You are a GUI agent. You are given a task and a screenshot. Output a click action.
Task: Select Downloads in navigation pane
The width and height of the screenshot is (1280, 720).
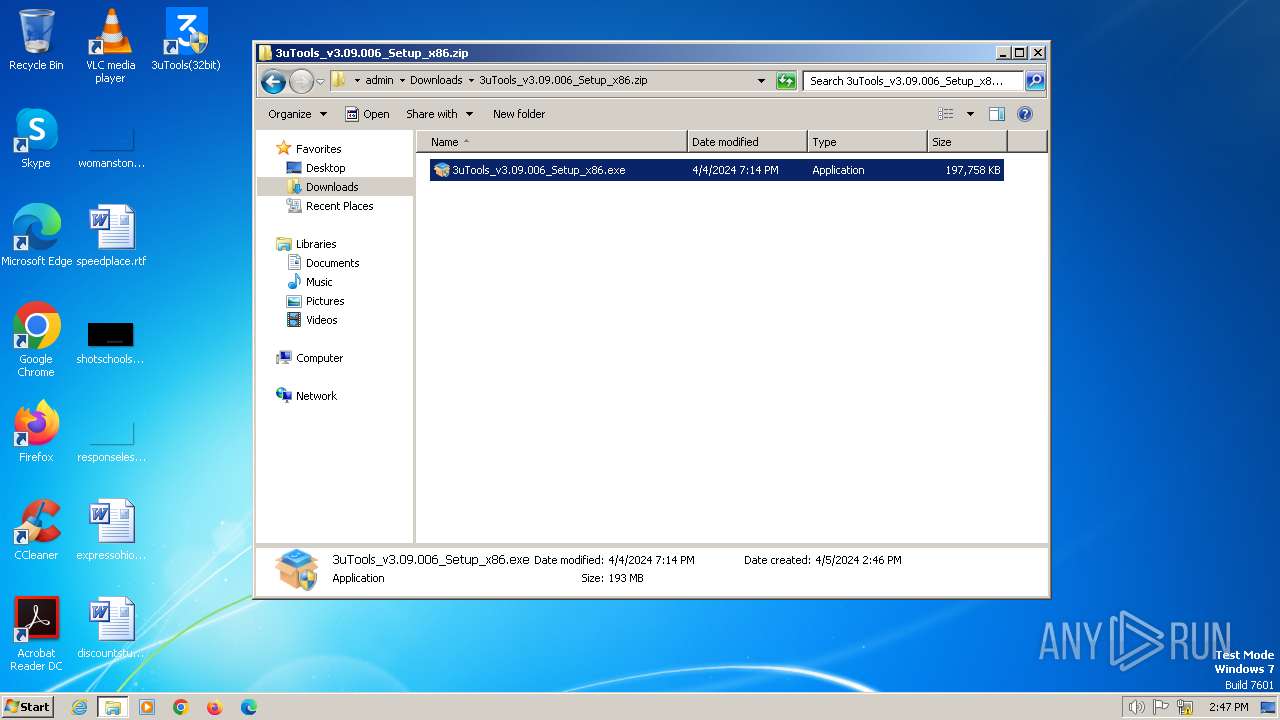[332, 187]
